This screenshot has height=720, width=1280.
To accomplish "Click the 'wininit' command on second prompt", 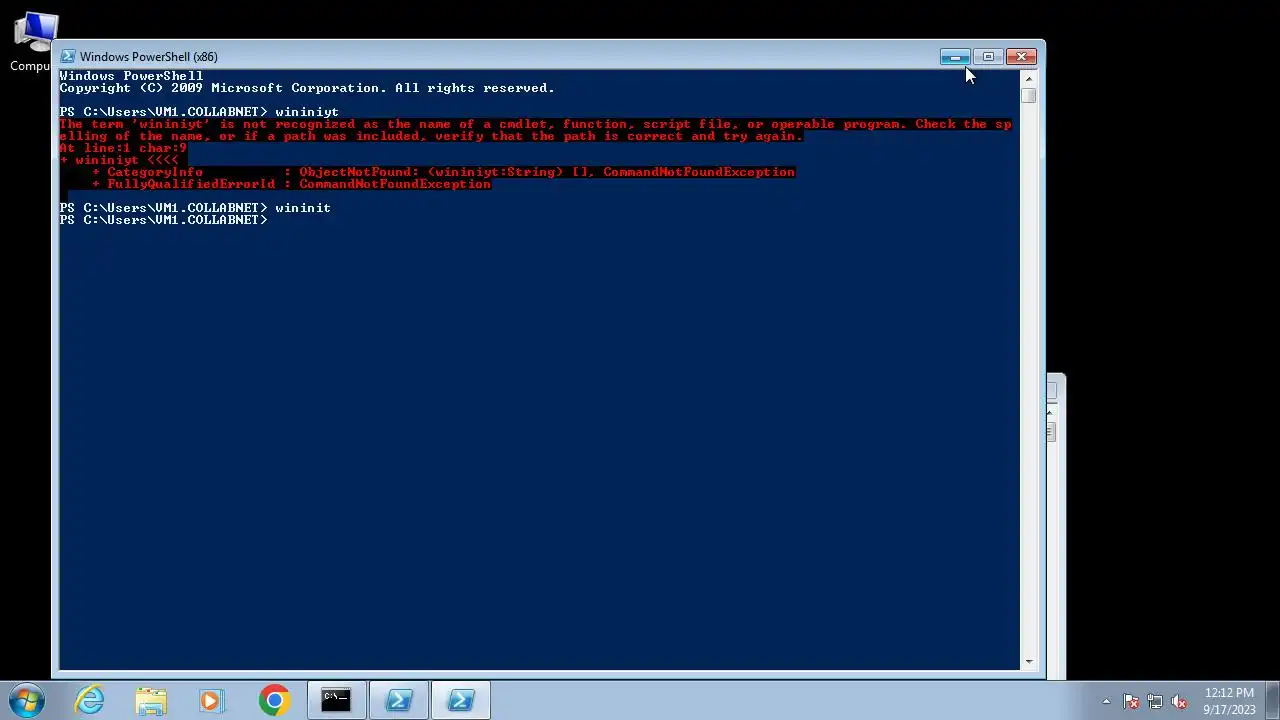I will [303, 208].
